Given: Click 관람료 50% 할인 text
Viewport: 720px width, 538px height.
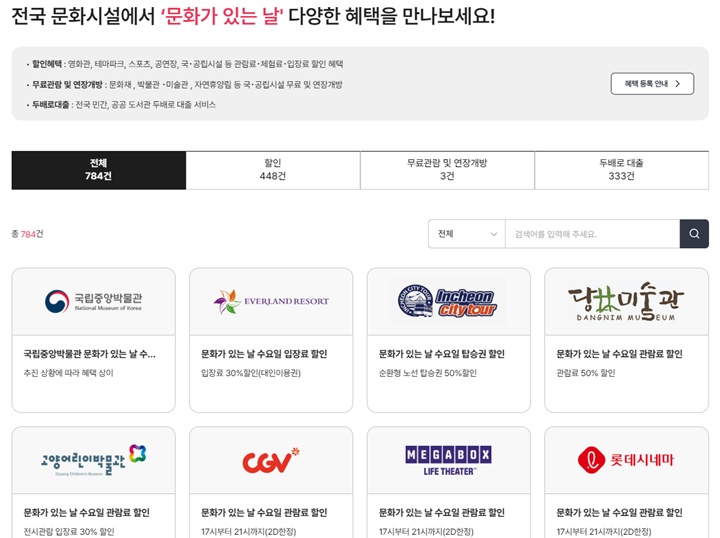Looking at the screenshot, I should click(585, 373).
